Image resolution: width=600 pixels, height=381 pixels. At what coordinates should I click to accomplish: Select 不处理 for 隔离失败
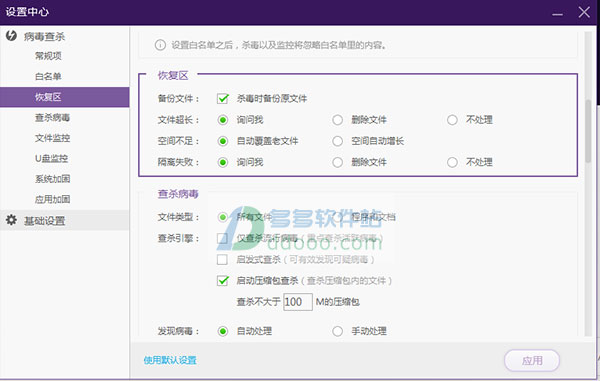(x=452, y=162)
